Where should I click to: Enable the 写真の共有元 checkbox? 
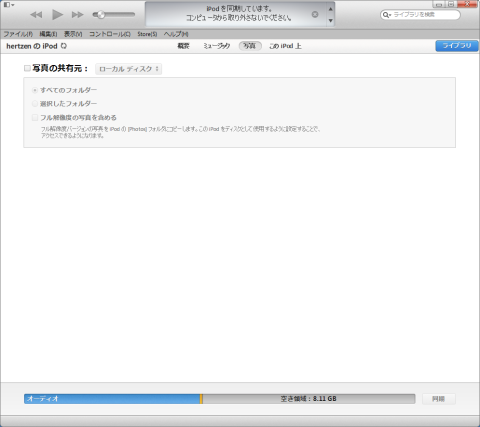[x=27, y=68]
